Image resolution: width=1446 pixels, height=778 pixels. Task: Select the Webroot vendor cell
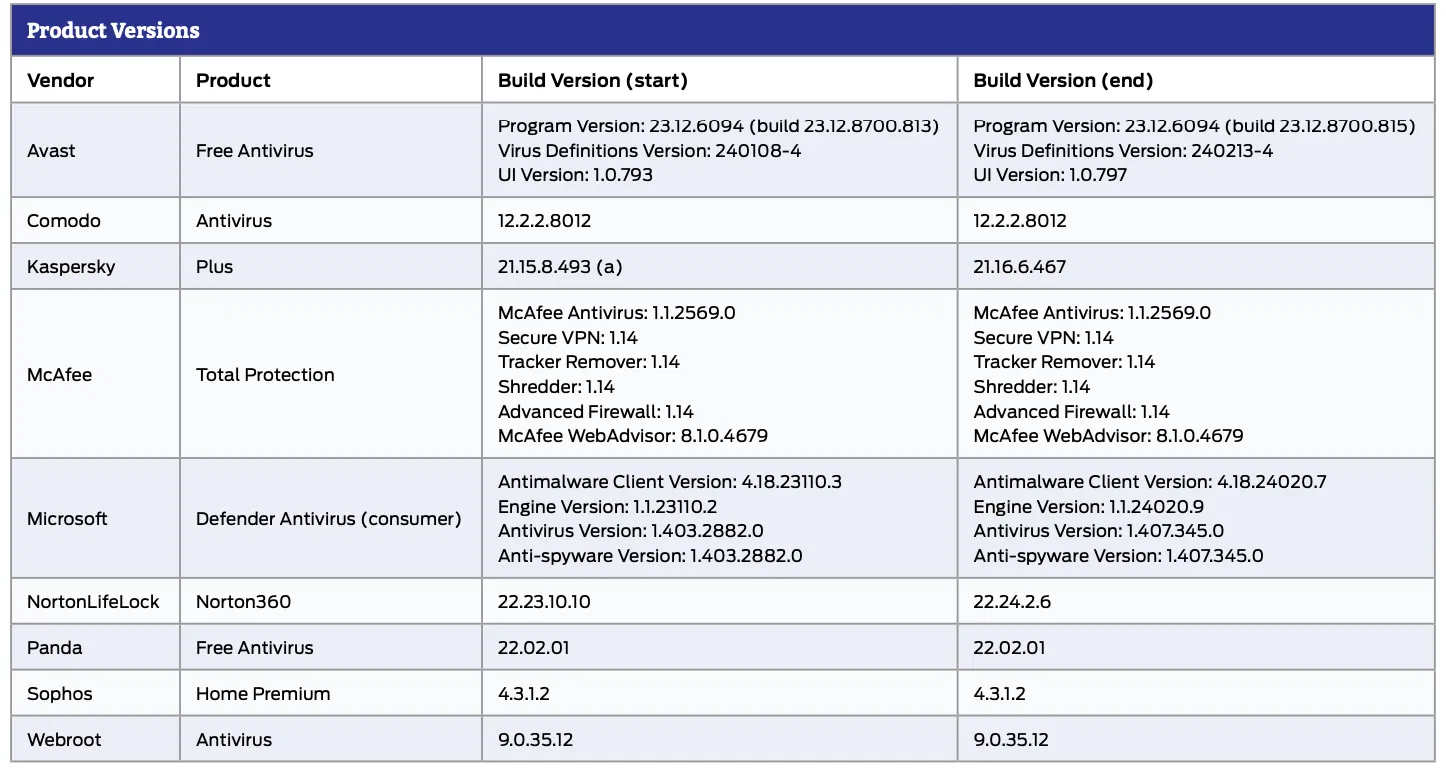click(64, 740)
